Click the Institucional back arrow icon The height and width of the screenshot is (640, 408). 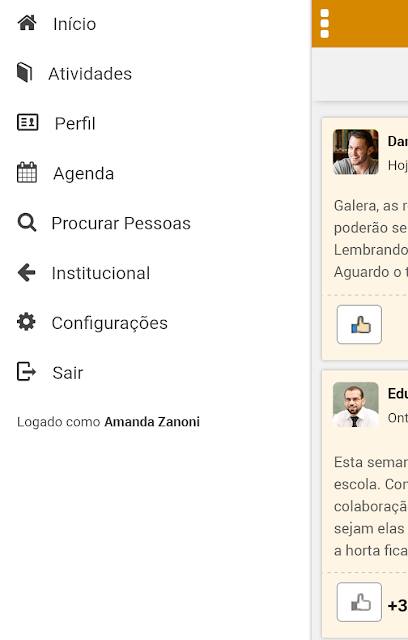point(27,272)
